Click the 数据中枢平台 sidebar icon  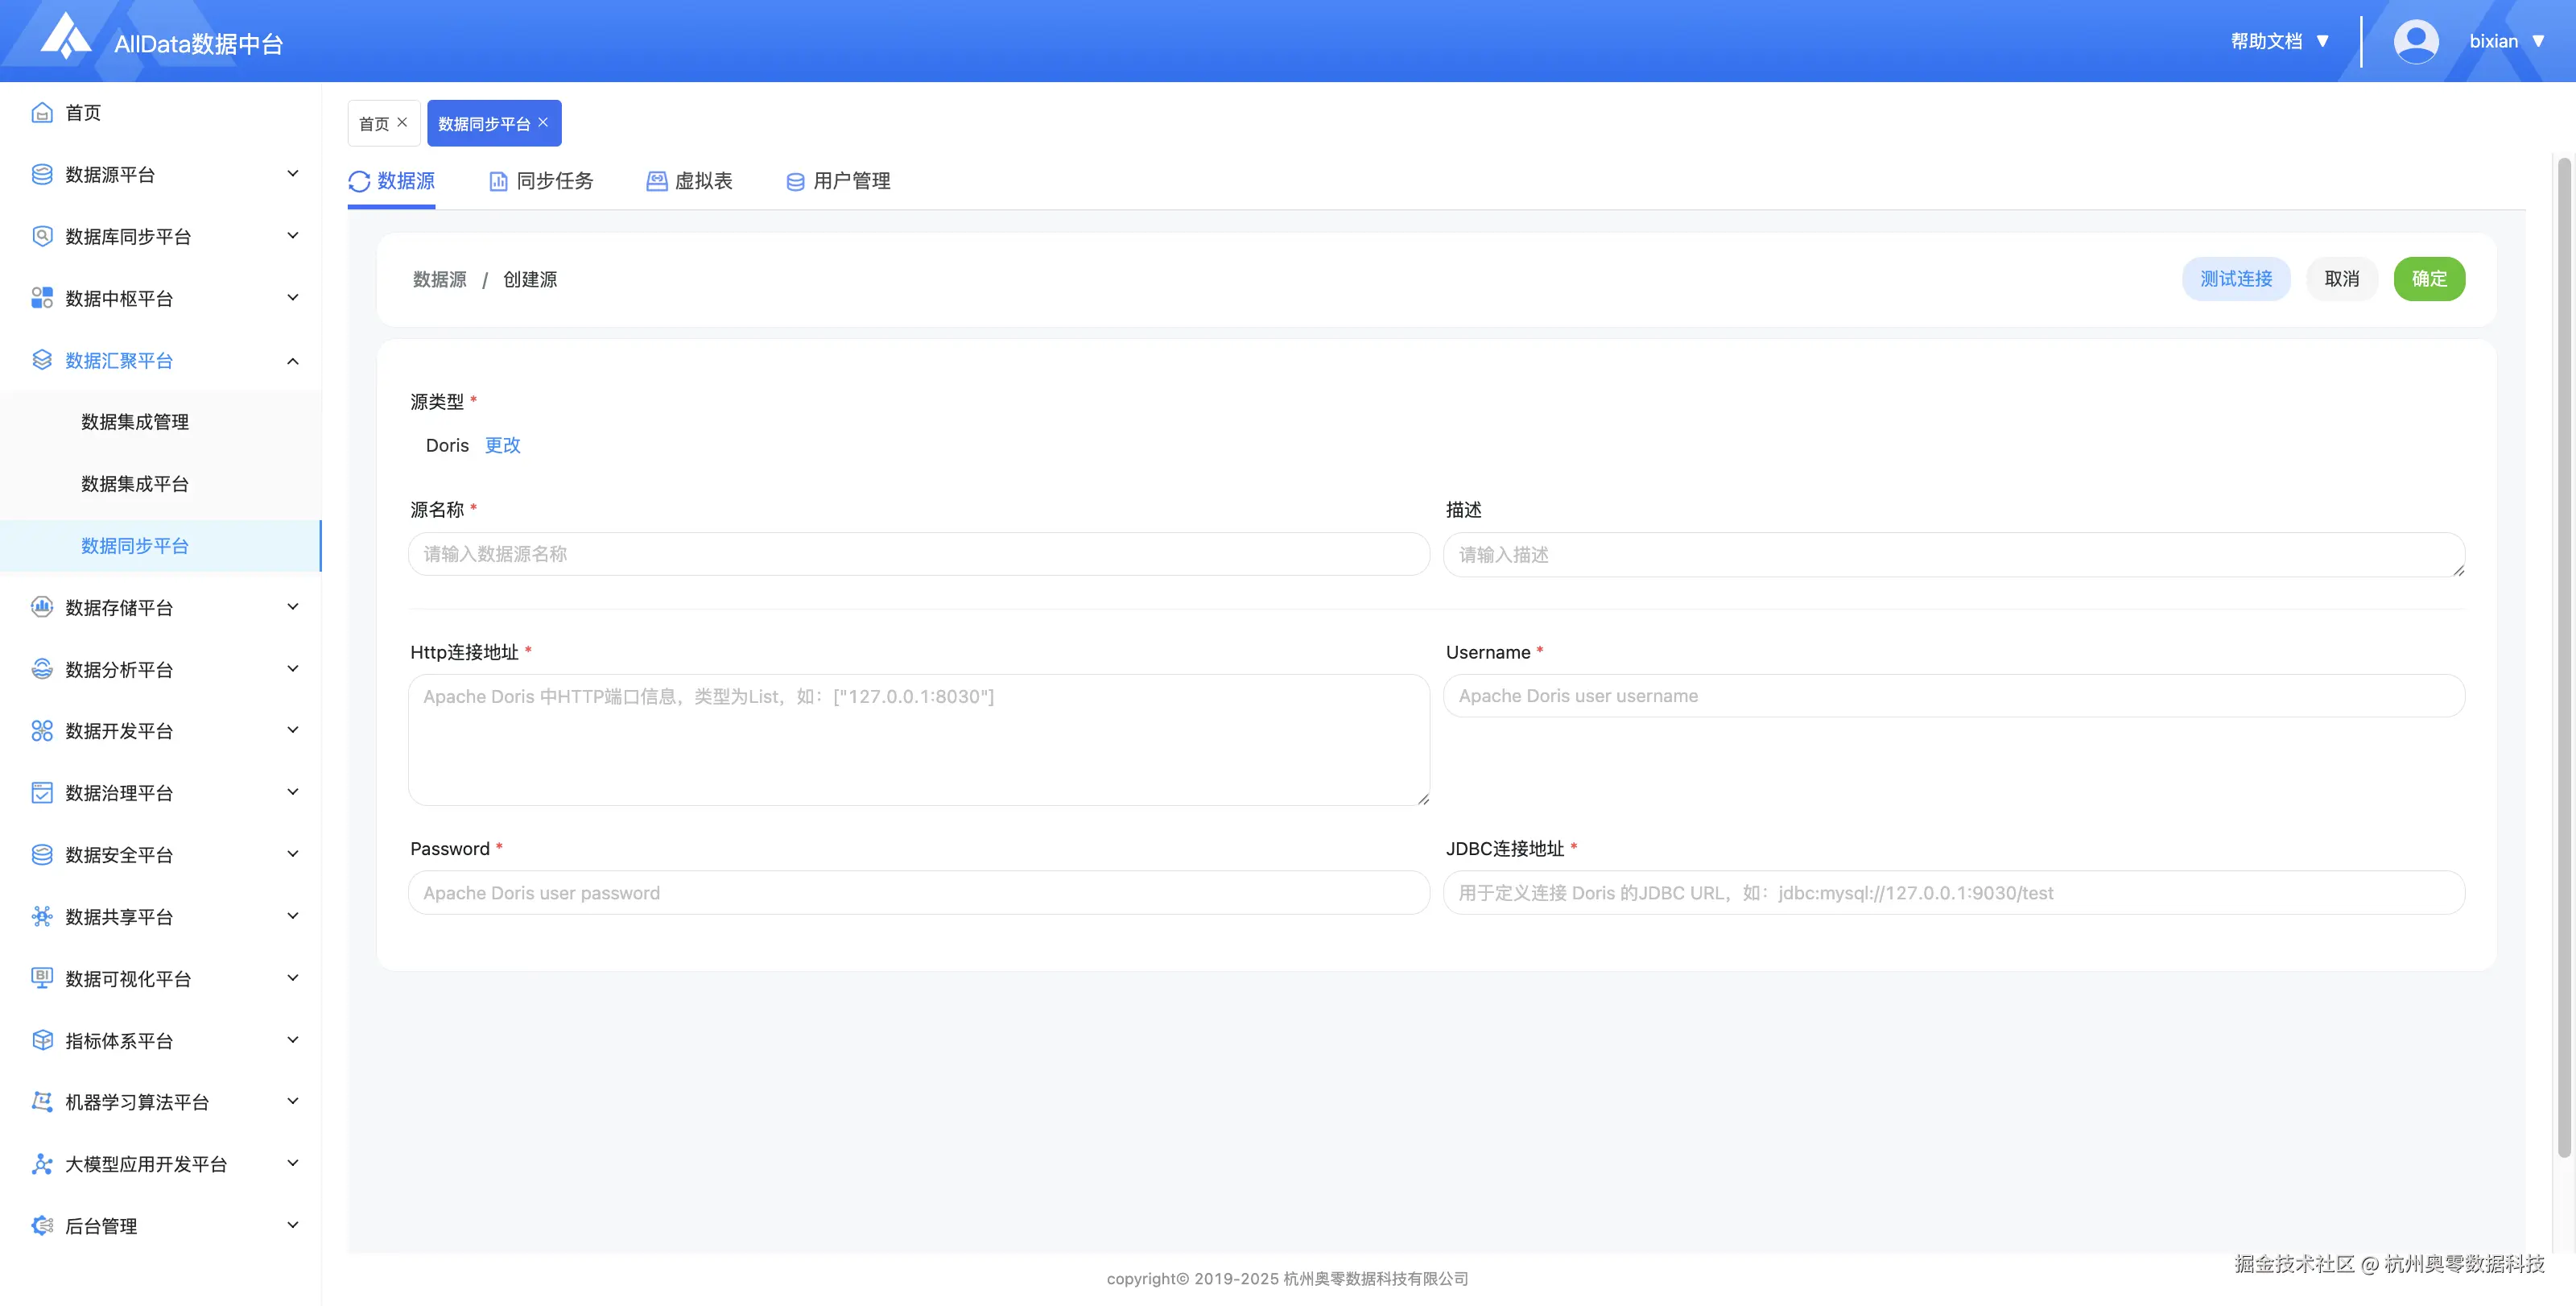coord(42,298)
